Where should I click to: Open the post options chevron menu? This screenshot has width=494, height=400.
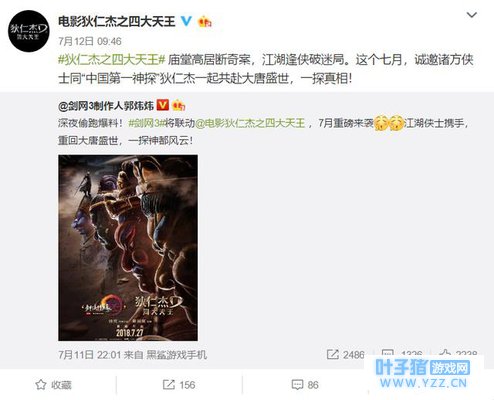pyautogui.click(x=471, y=15)
